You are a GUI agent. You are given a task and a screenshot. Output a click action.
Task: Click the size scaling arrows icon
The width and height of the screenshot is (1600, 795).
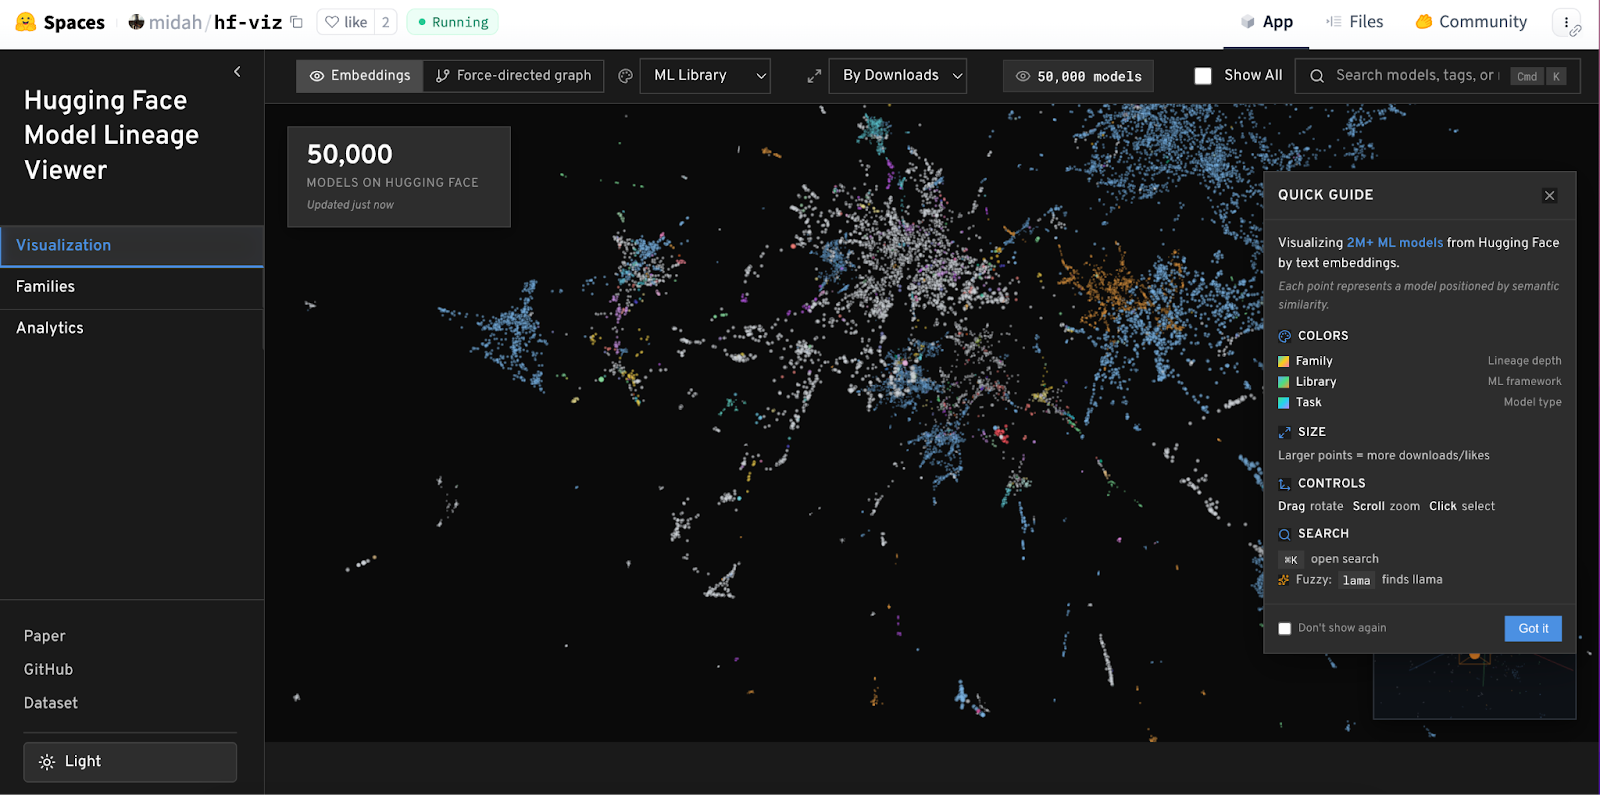click(814, 76)
